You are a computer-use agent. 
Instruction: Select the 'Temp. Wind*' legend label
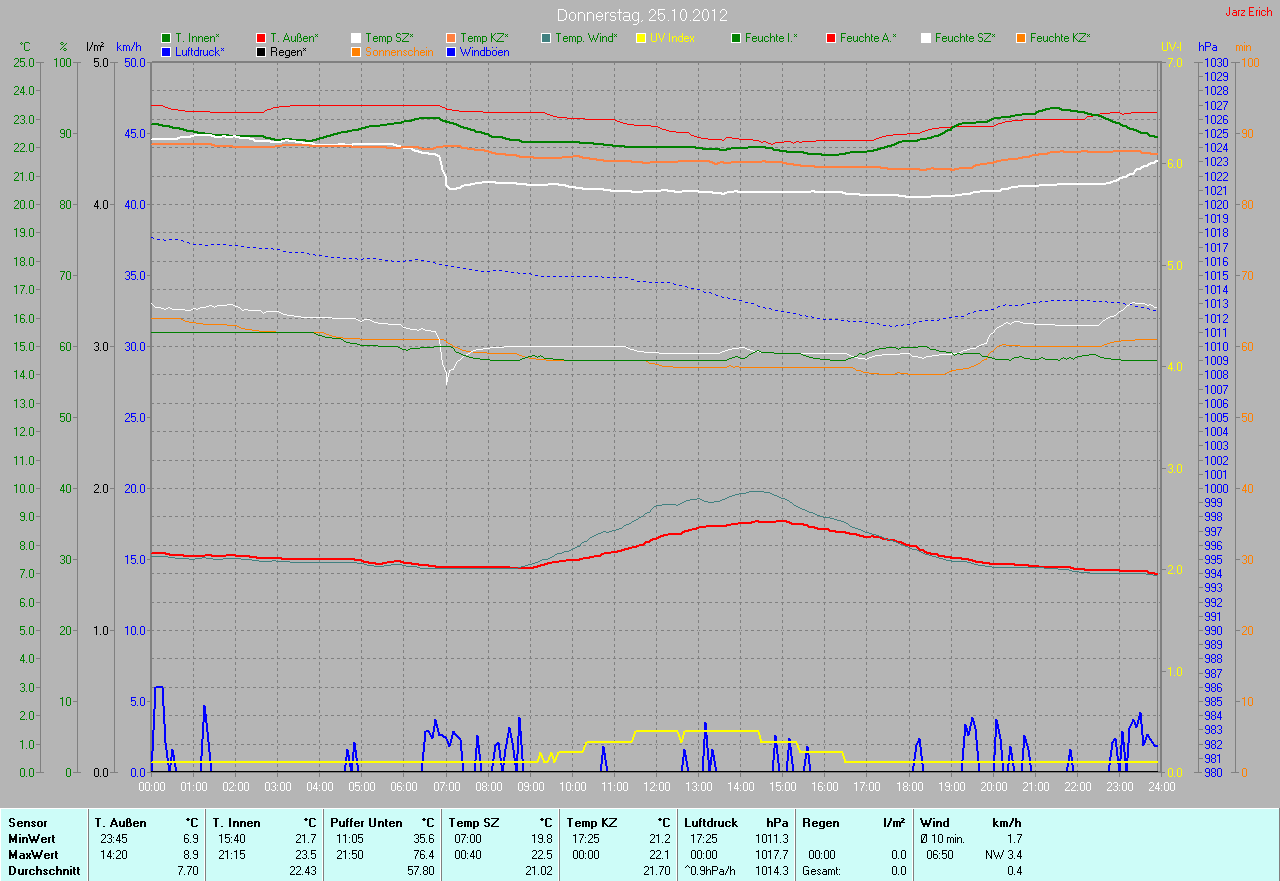(x=586, y=38)
